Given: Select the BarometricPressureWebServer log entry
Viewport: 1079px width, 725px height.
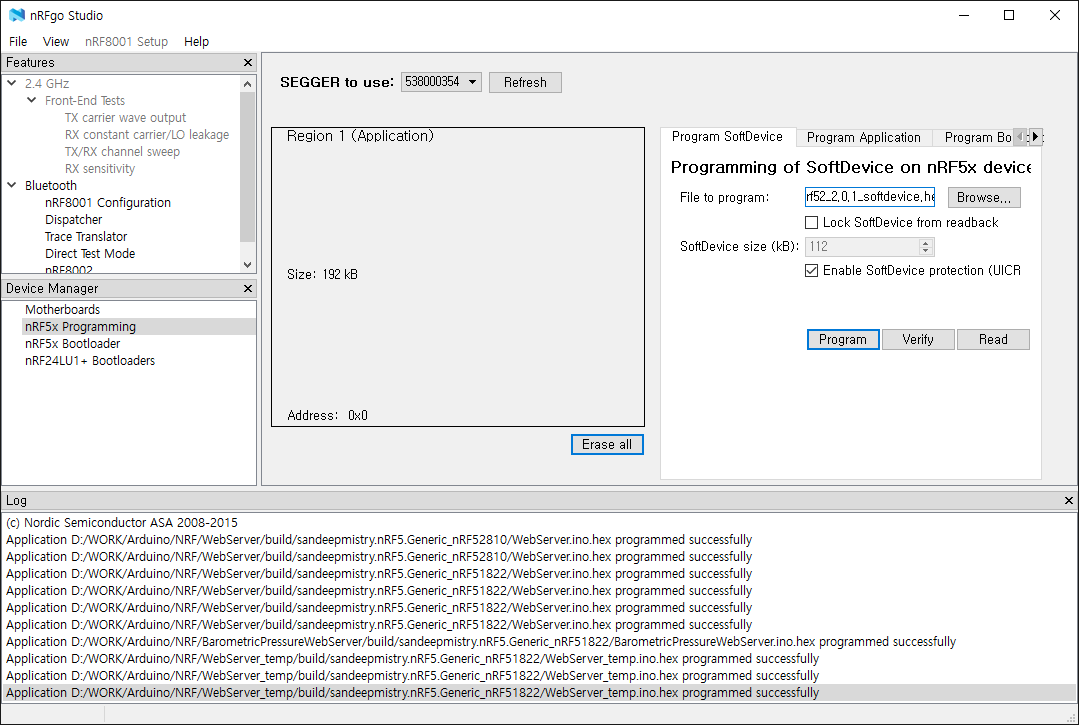Looking at the screenshot, I should point(481,642).
